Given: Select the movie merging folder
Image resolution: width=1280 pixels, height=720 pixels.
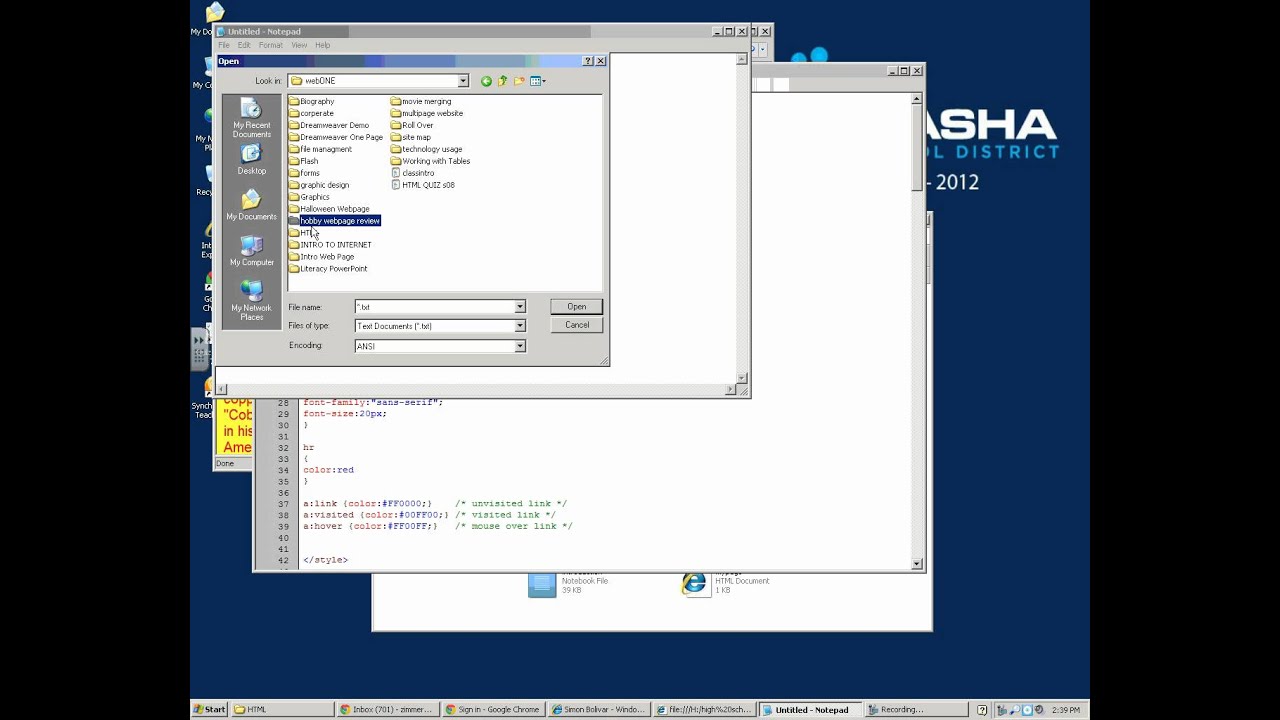Looking at the screenshot, I should (421, 101).
